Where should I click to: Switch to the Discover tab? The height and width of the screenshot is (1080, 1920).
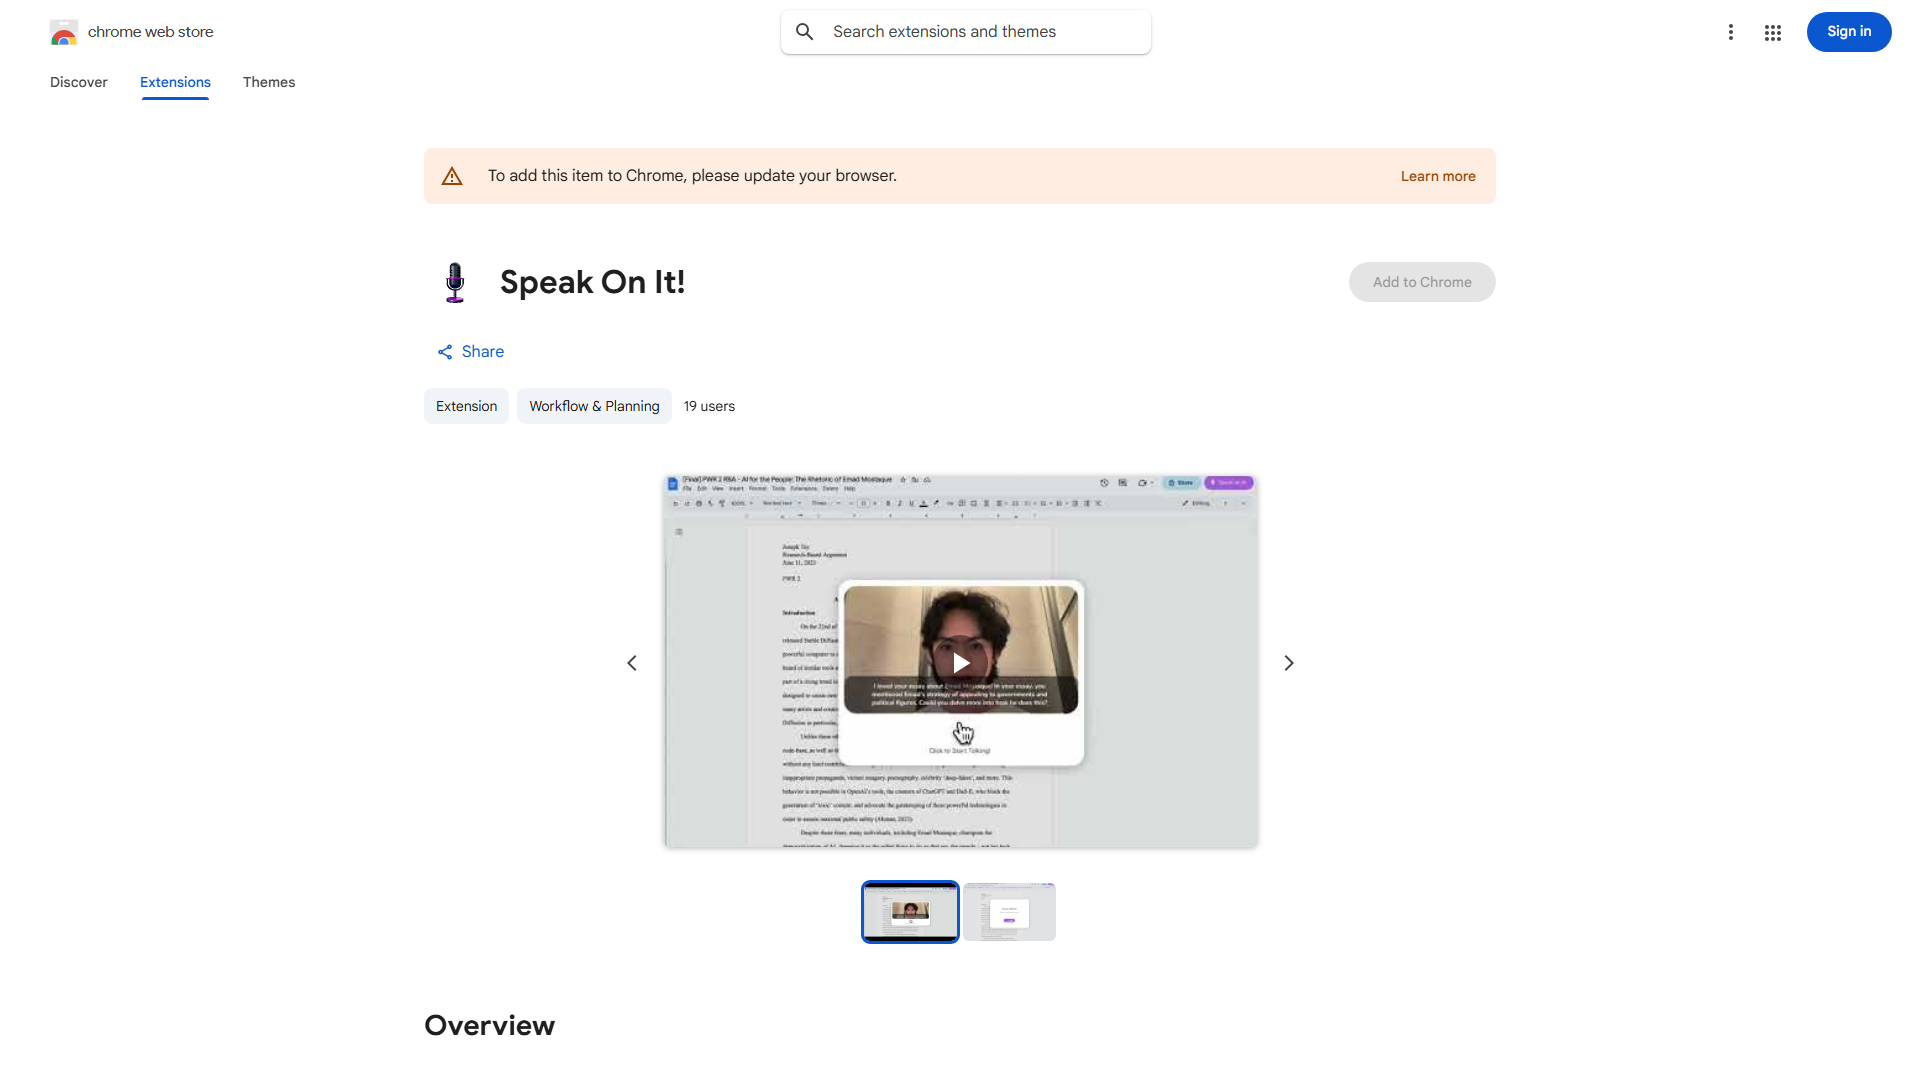(x=79, y=83)
